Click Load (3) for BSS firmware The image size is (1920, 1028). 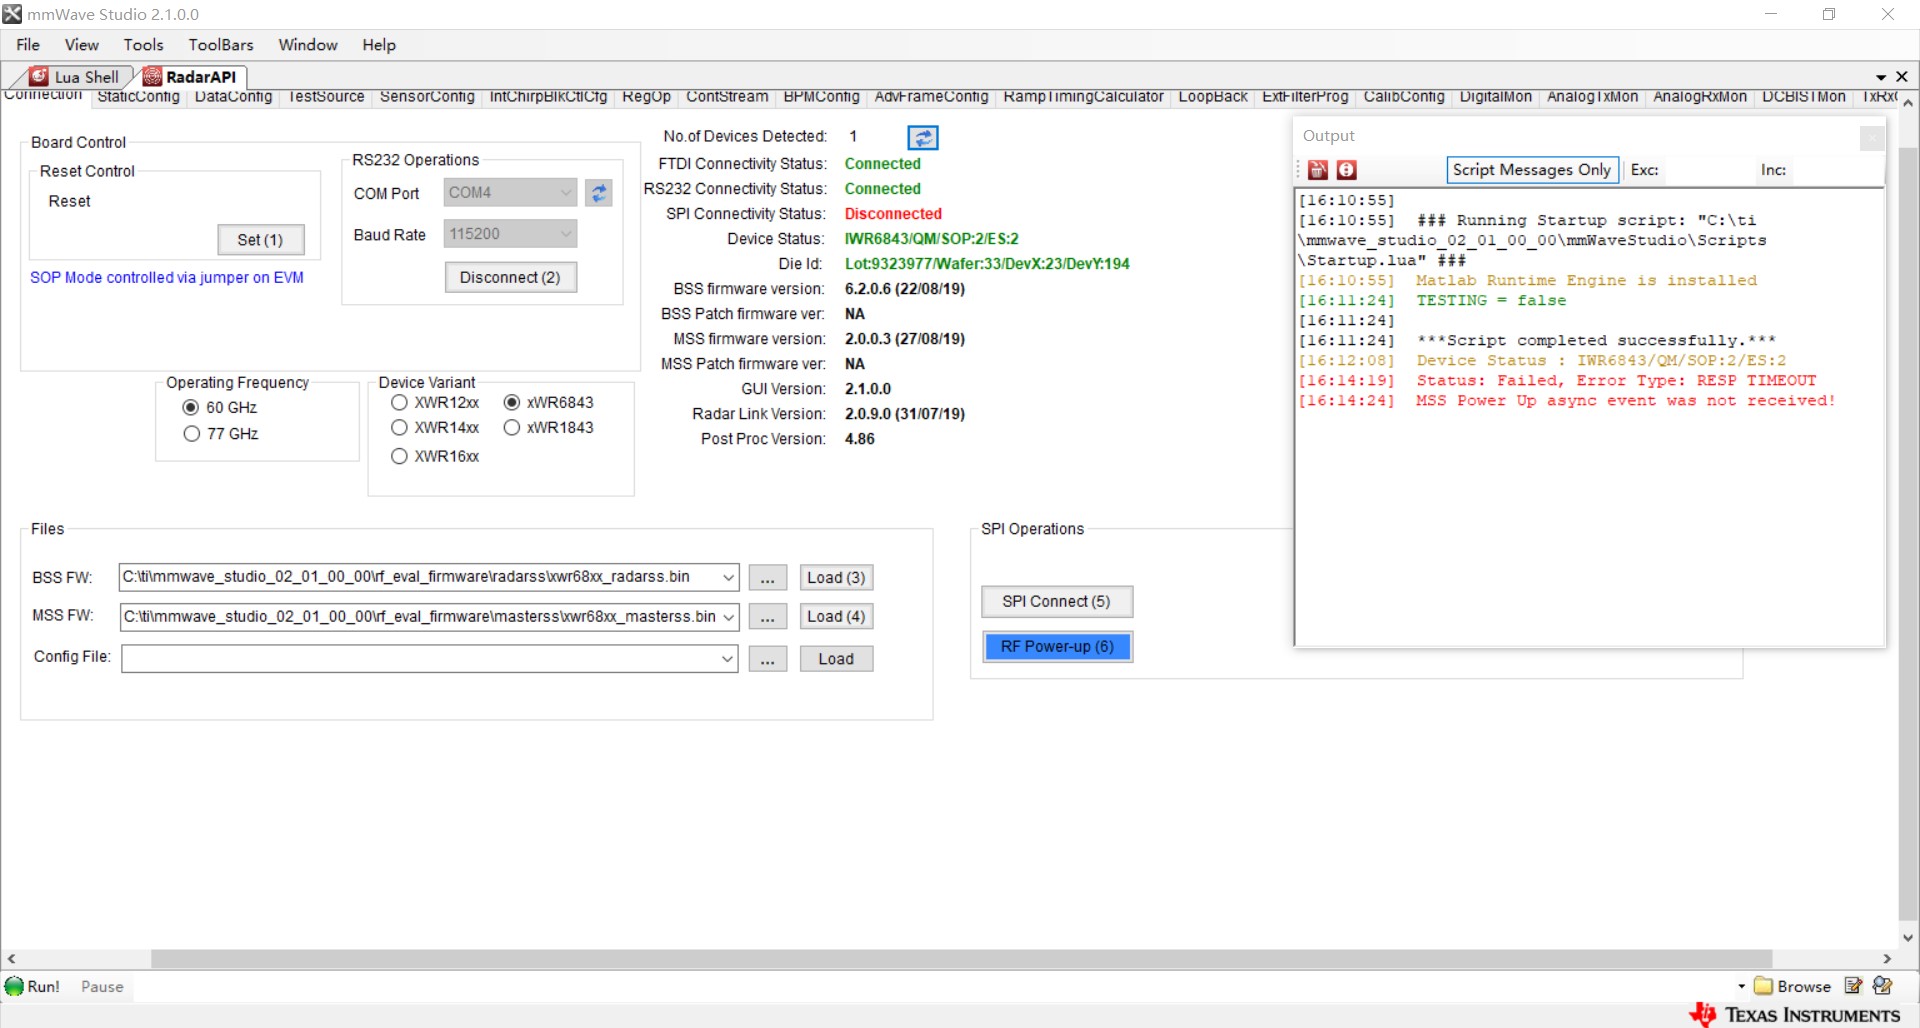836,578
